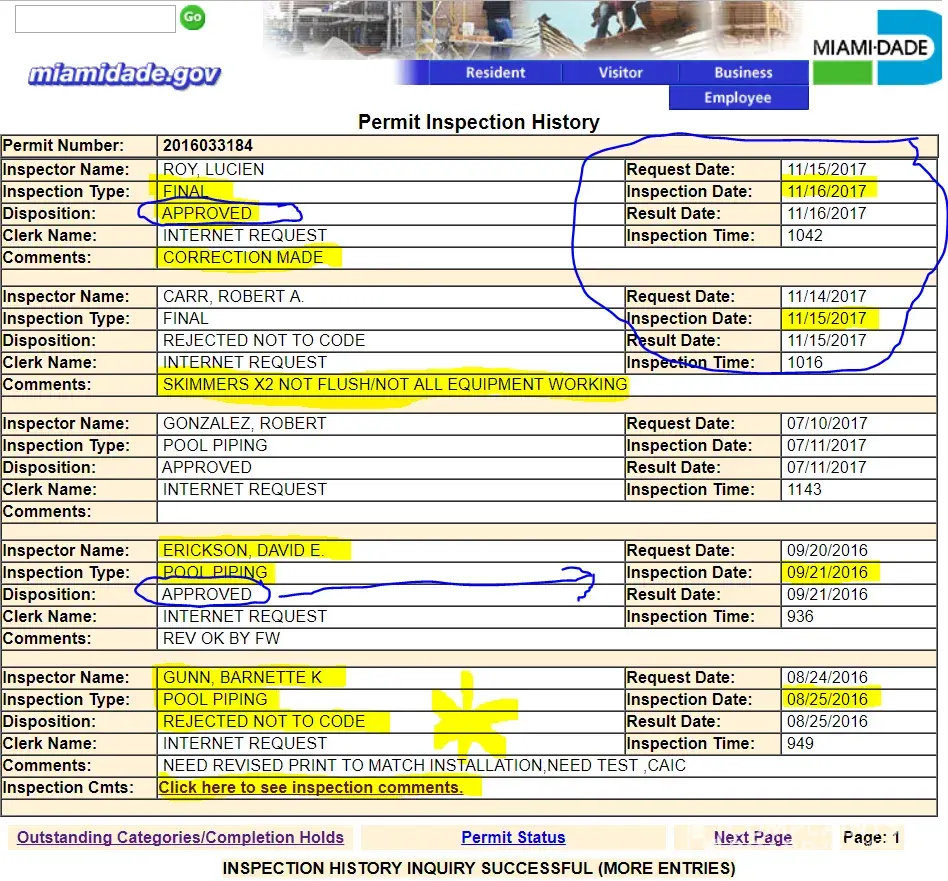Click the construction banner photo
Screen dimensions: 948x881
530,29
